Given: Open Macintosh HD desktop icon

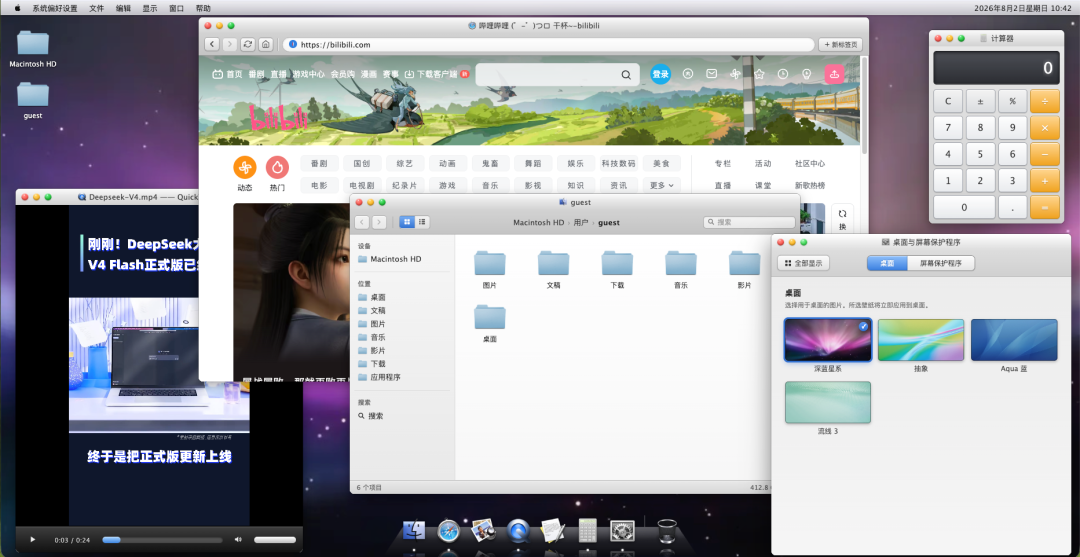Looking at the screenshot, I should (32, 48).
